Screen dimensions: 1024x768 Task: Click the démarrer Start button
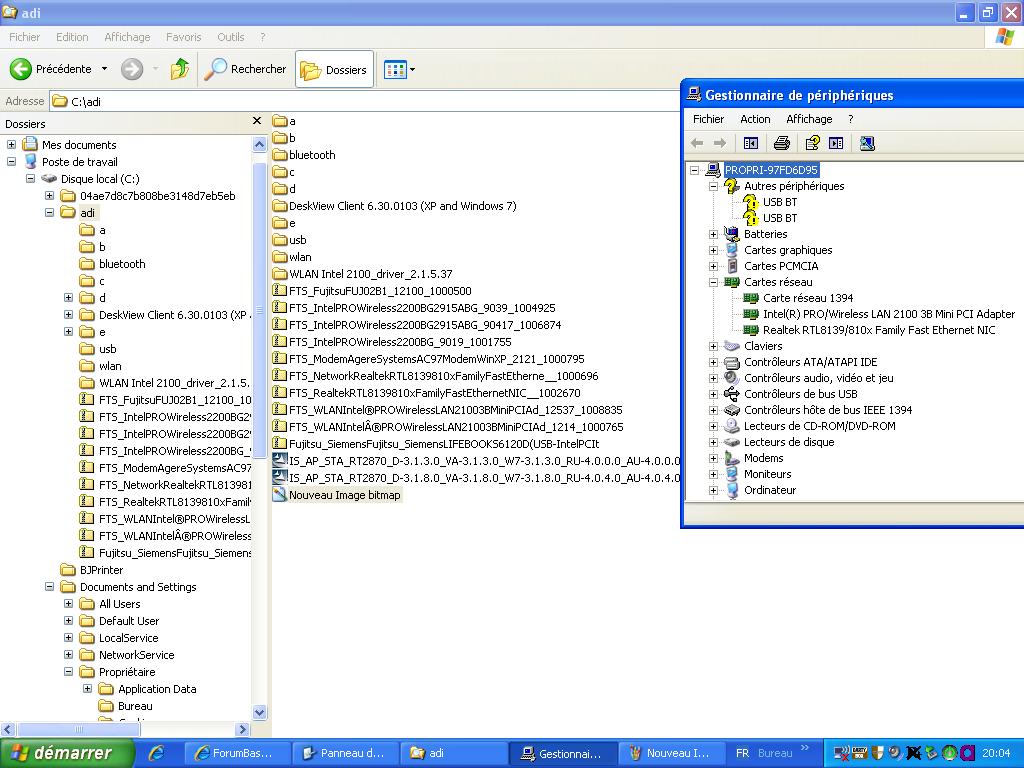click(x=67, y=753)
